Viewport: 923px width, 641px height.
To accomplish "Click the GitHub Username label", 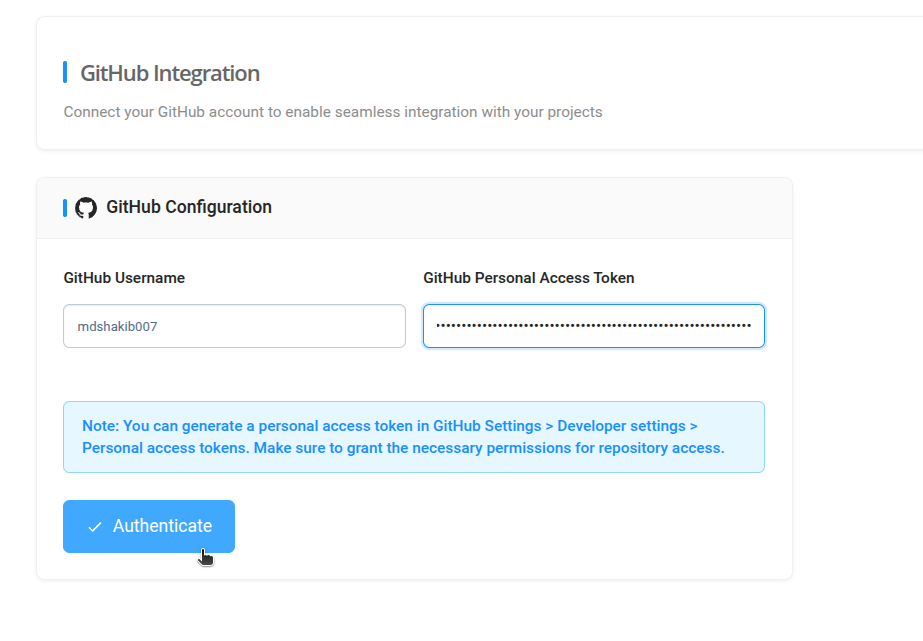I will tap(124, 278).
